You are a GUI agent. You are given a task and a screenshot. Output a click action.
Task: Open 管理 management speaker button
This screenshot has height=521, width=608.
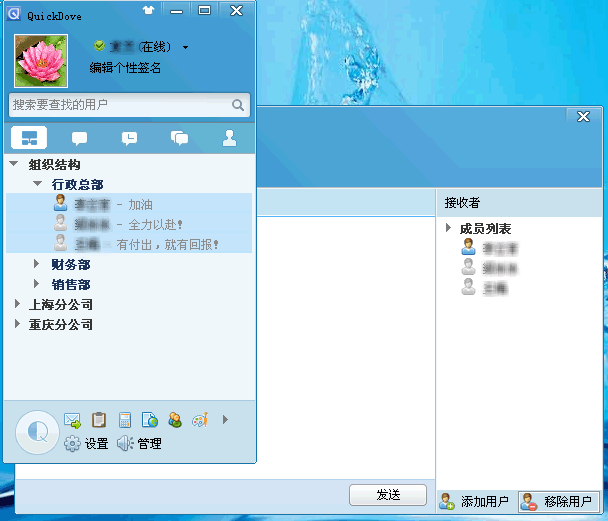(x=139, y=443)
